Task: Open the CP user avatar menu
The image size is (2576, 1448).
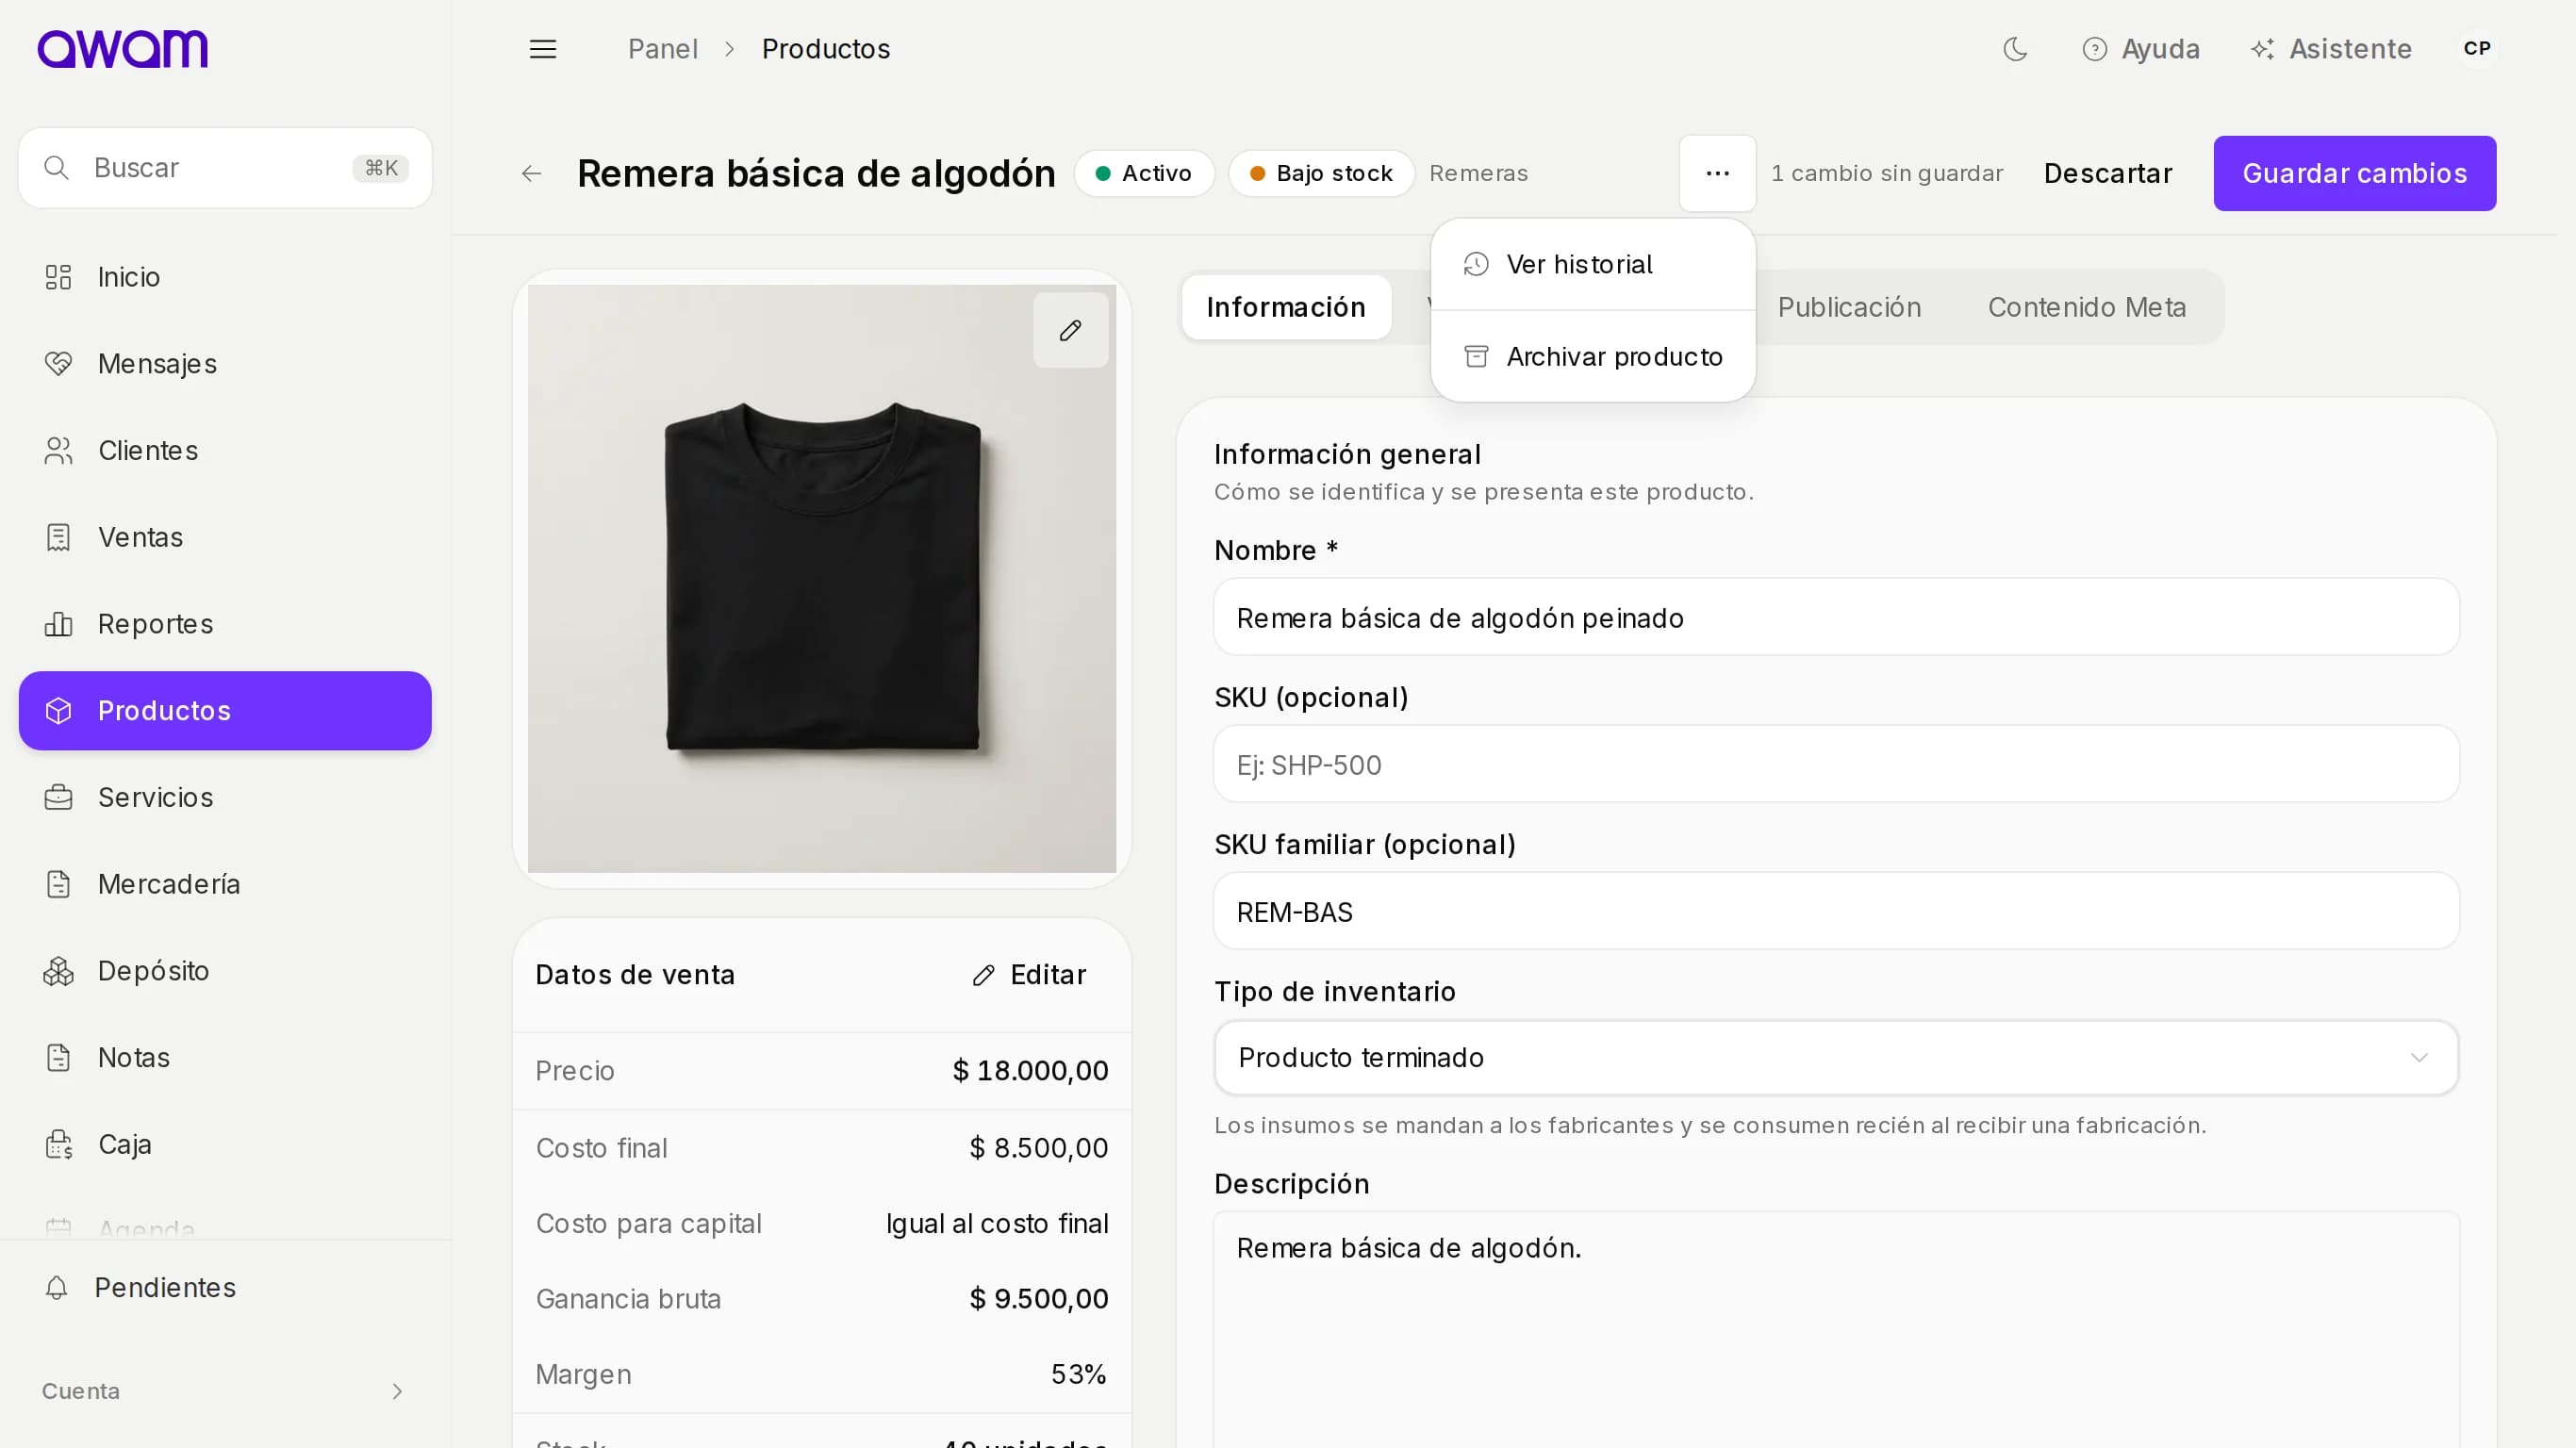Action: (2477, 49)
